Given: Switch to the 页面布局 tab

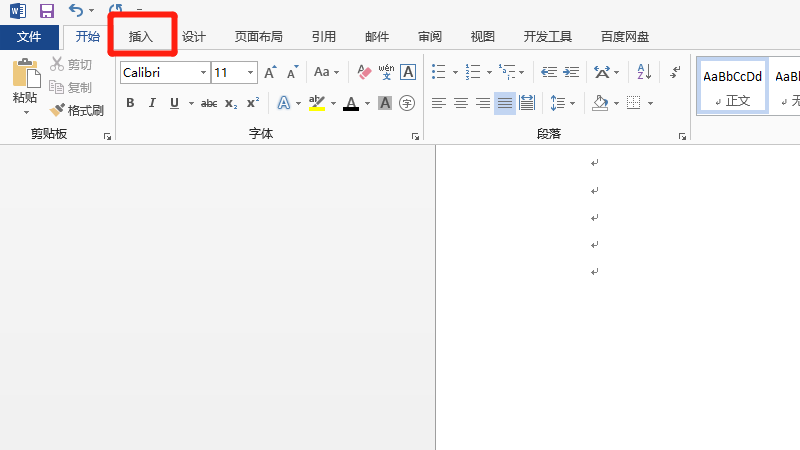Looking at the screenshot, I should [258, 37].
